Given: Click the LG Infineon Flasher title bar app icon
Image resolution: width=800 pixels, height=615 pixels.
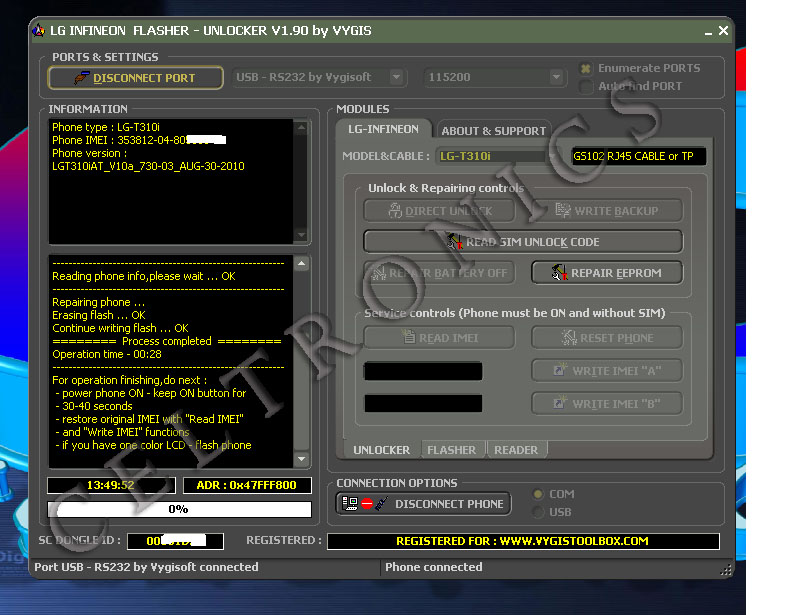Looking at the screenshot, I should click(x=39, y=31).
